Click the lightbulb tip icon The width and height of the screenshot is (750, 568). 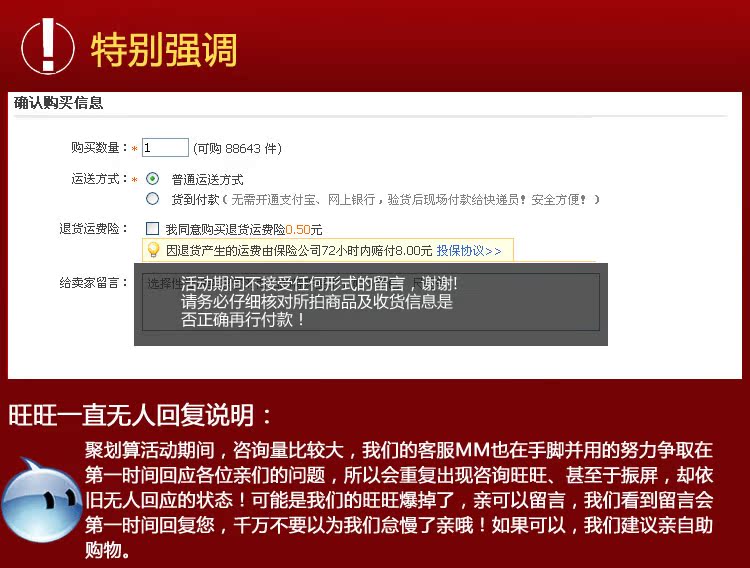154,250
